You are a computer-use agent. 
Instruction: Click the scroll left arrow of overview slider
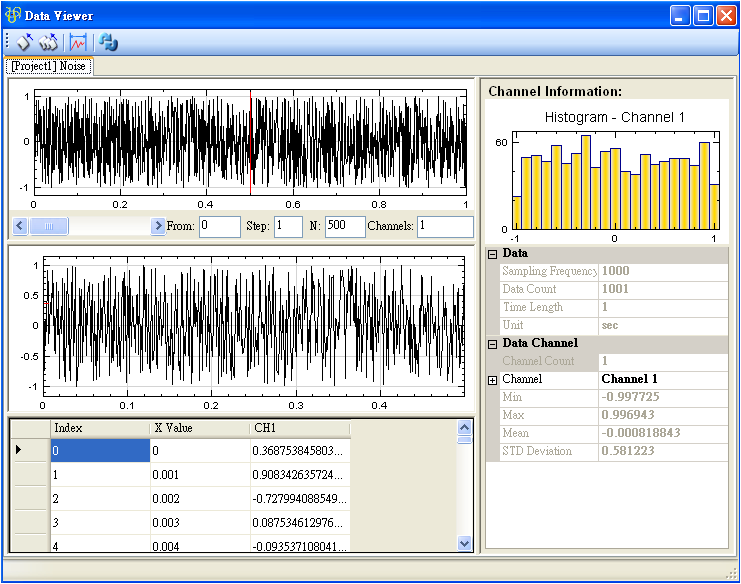pos(20,226)
